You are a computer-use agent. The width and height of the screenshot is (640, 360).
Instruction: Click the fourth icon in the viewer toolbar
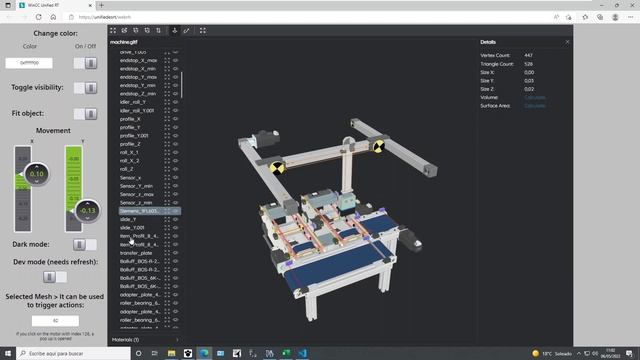[147, 31]
